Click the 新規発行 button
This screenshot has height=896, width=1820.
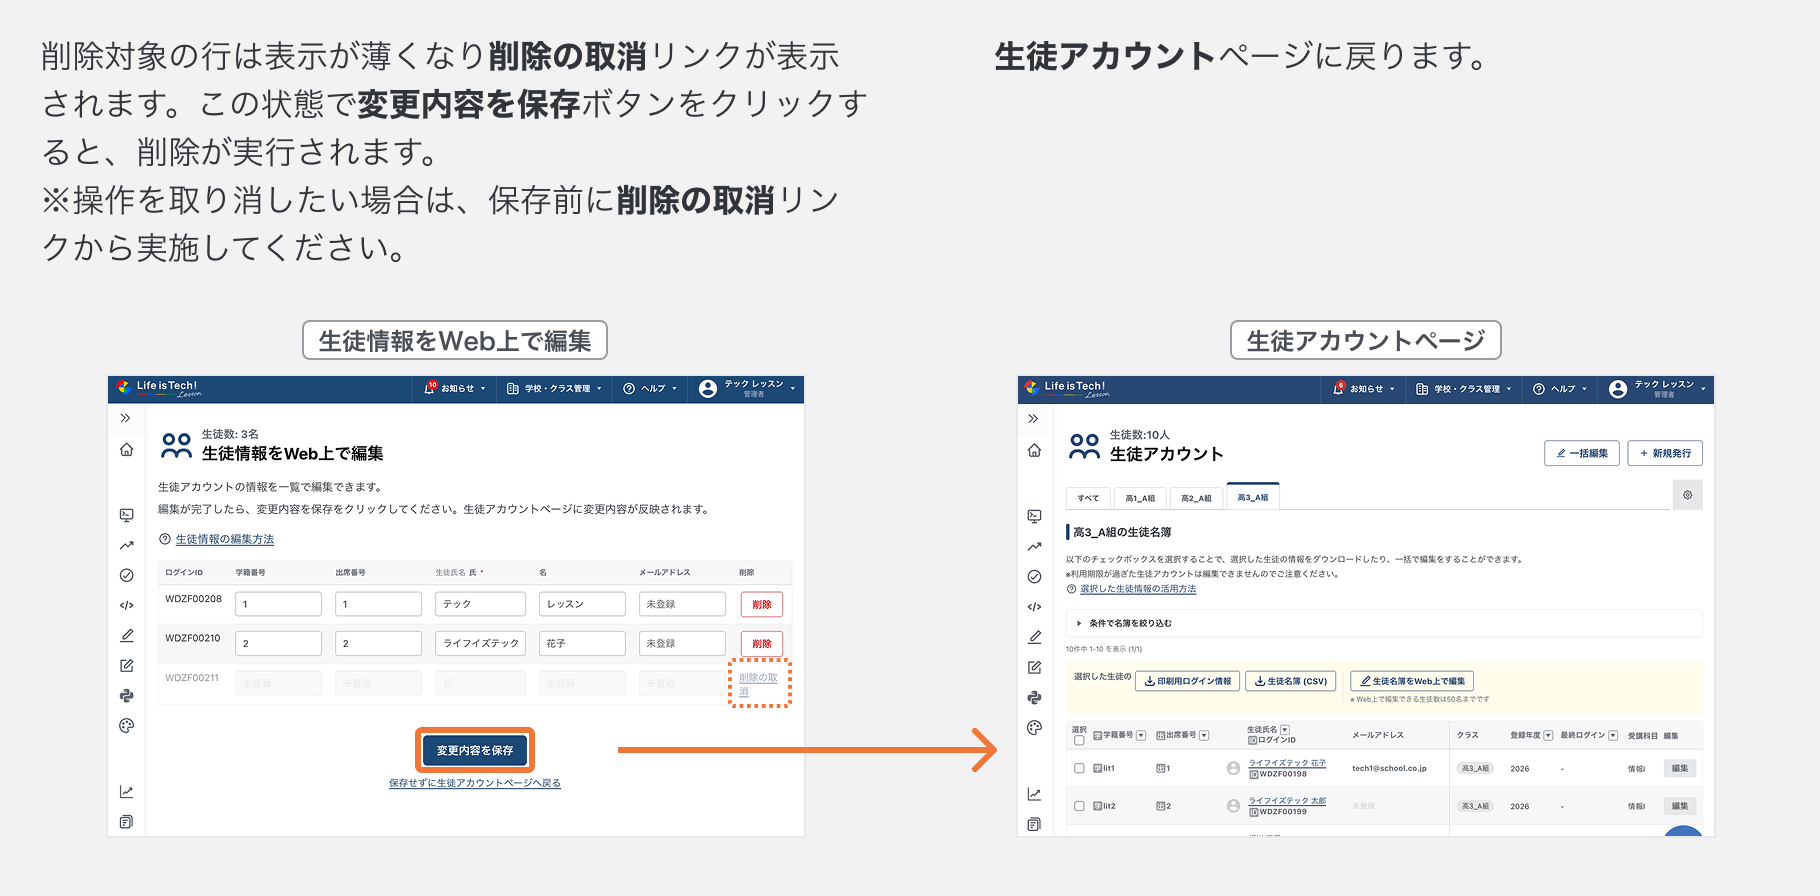(1665, 453)
